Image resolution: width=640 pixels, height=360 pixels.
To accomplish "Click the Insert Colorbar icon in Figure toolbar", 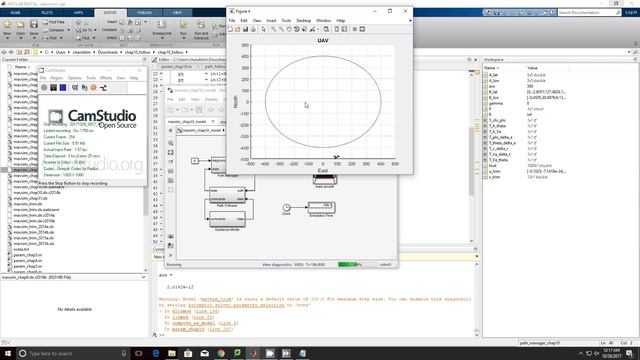I will 337,29.
